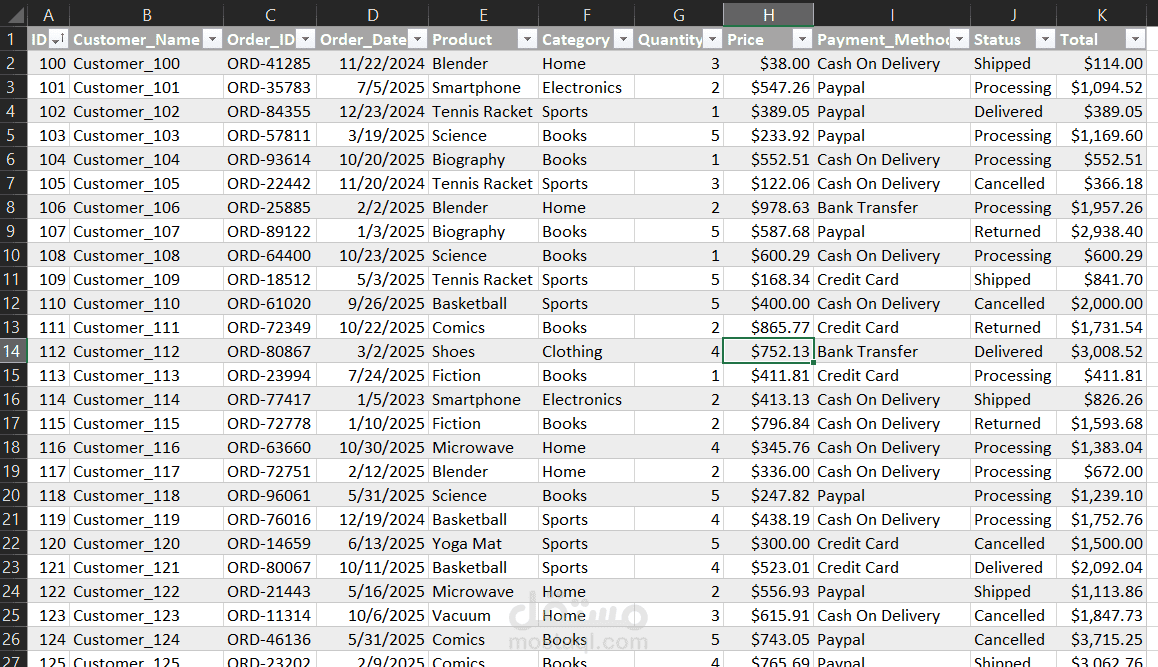Open the Order_Date filter dropdown
The width and height of the screenshot is (1158, 667).
click(417, 39)
